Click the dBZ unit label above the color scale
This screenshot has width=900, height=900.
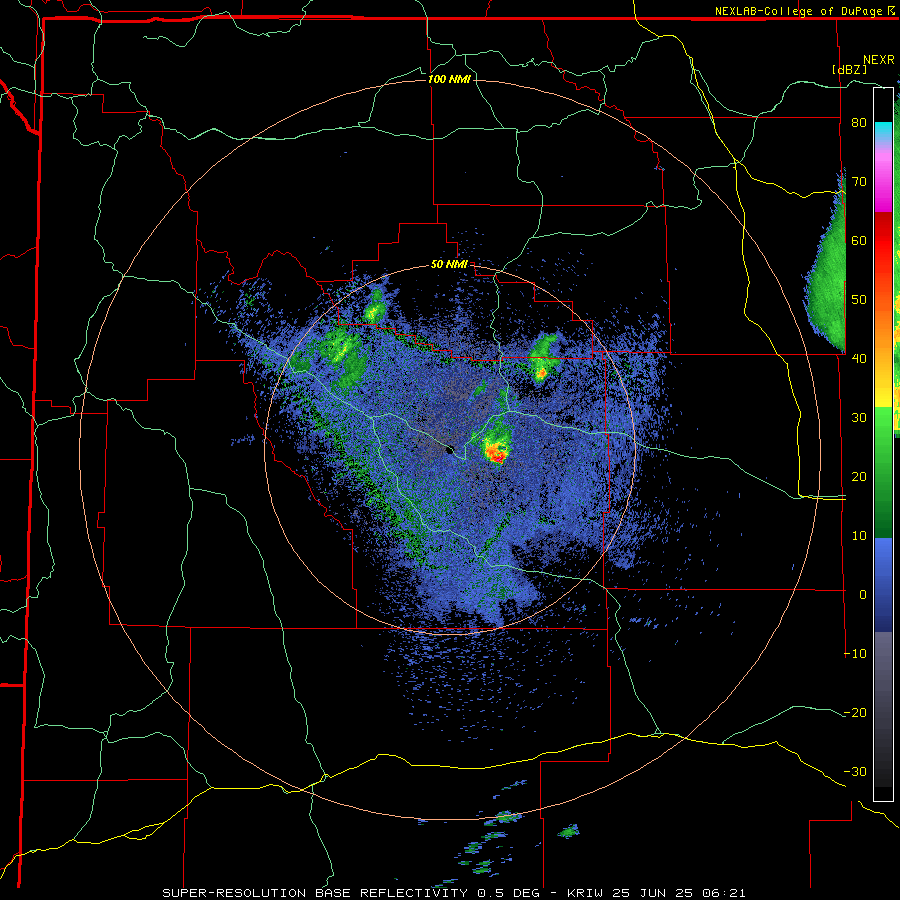coord(849,69)
